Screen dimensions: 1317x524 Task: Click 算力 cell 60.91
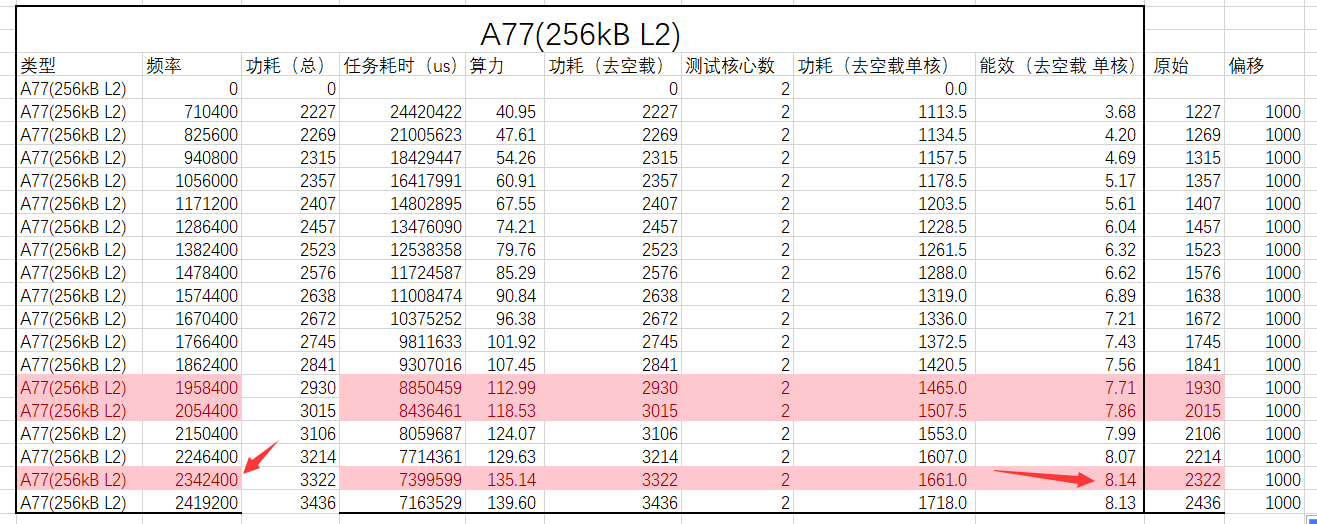click(x=505, y=181)
